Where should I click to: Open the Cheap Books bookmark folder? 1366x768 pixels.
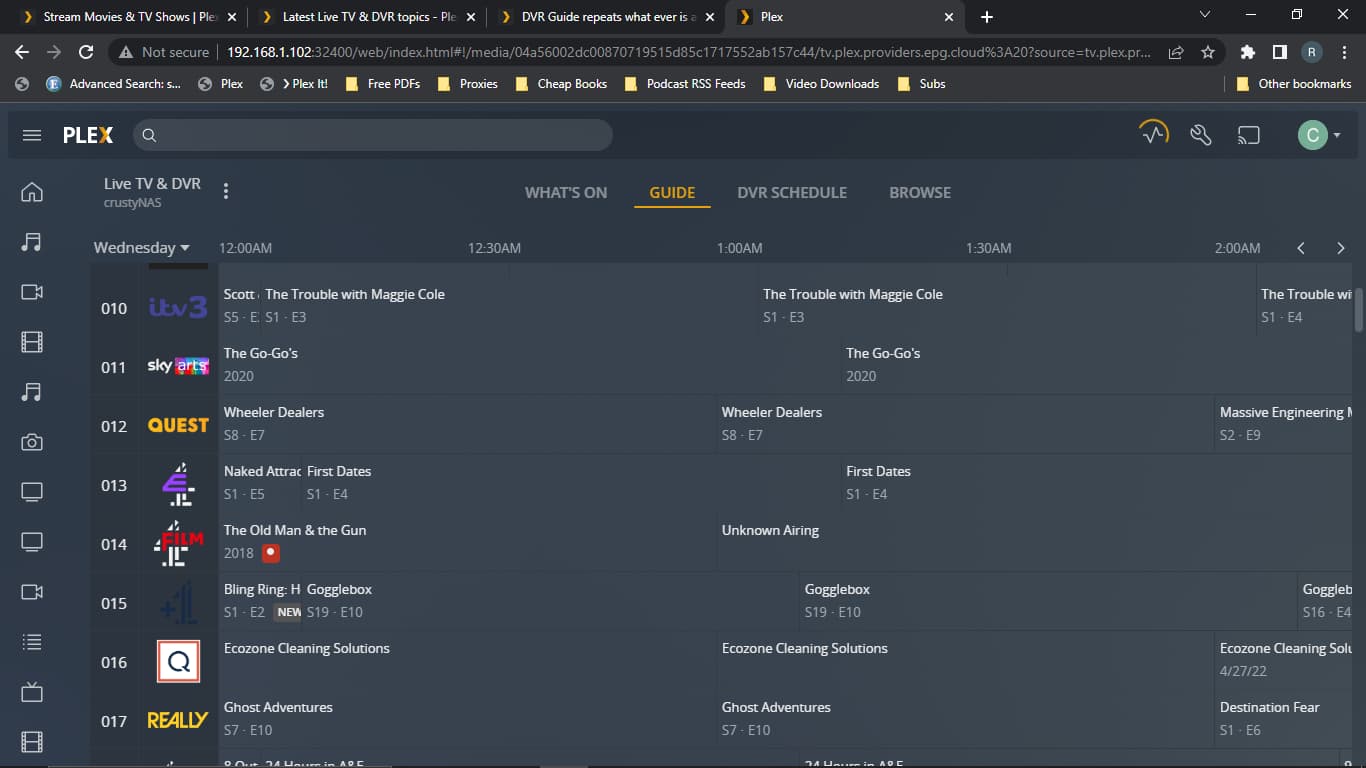click(560, 84)
